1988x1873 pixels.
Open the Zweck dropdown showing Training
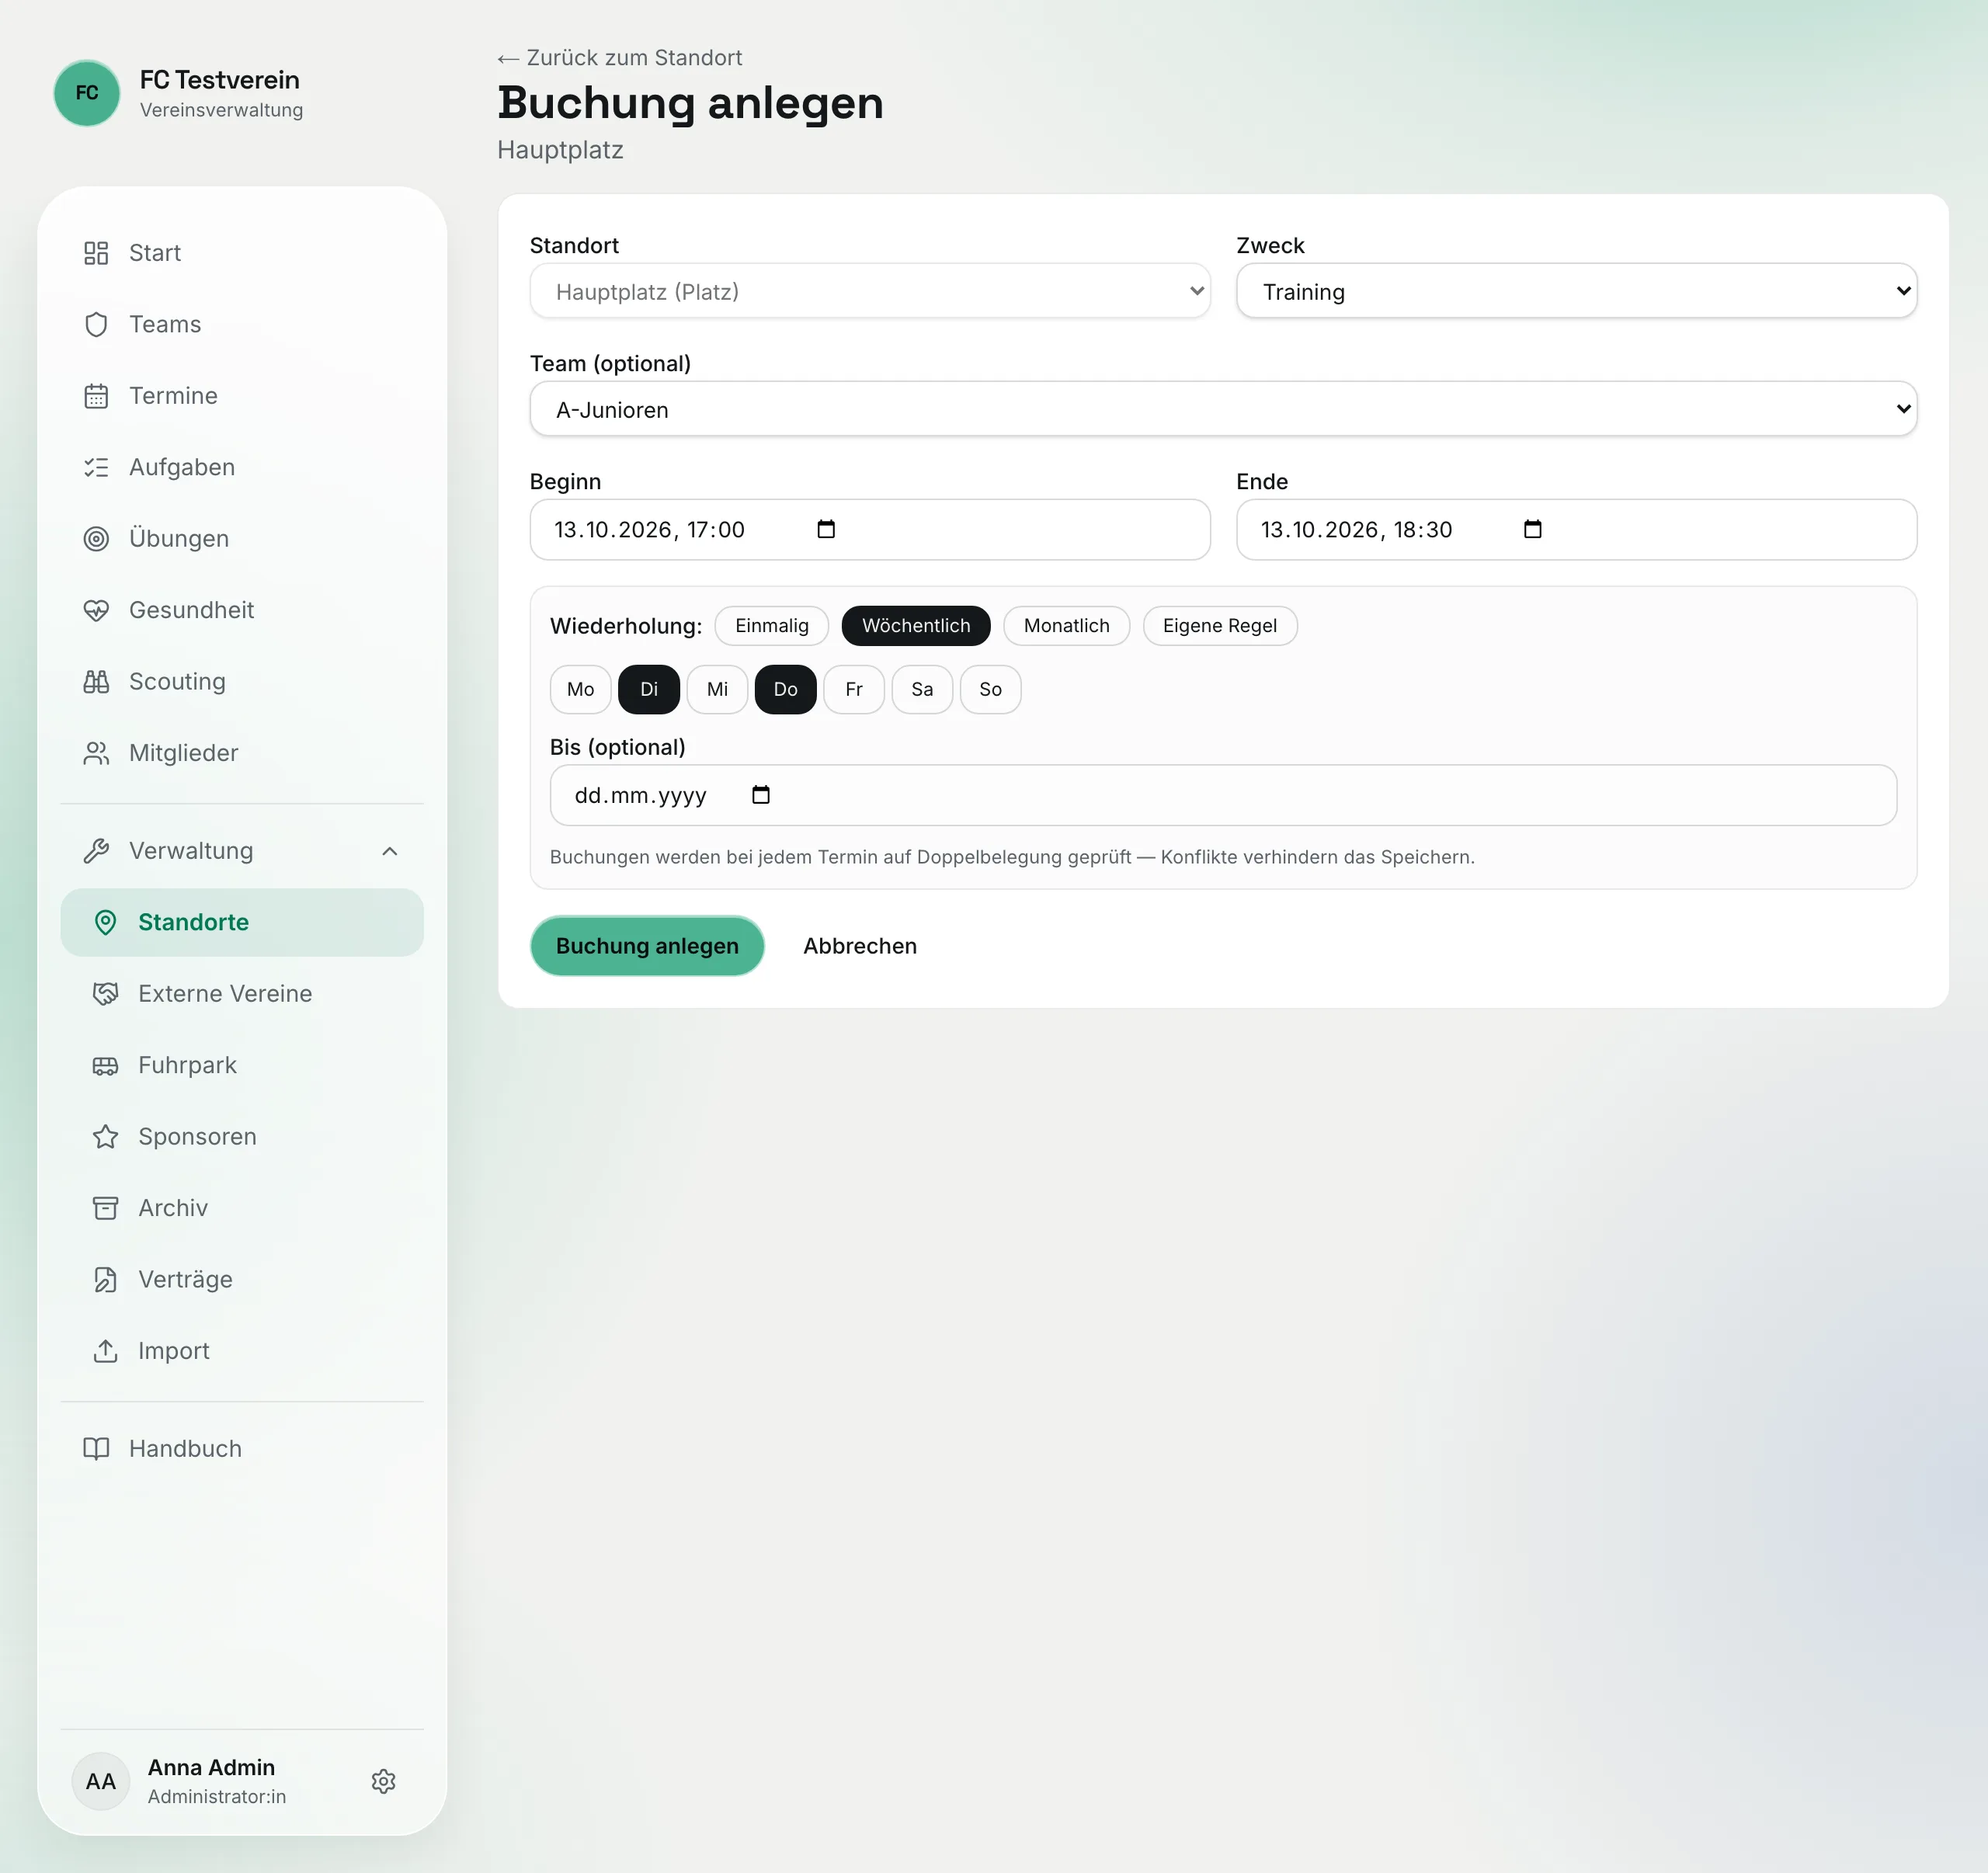(1577, 292)
